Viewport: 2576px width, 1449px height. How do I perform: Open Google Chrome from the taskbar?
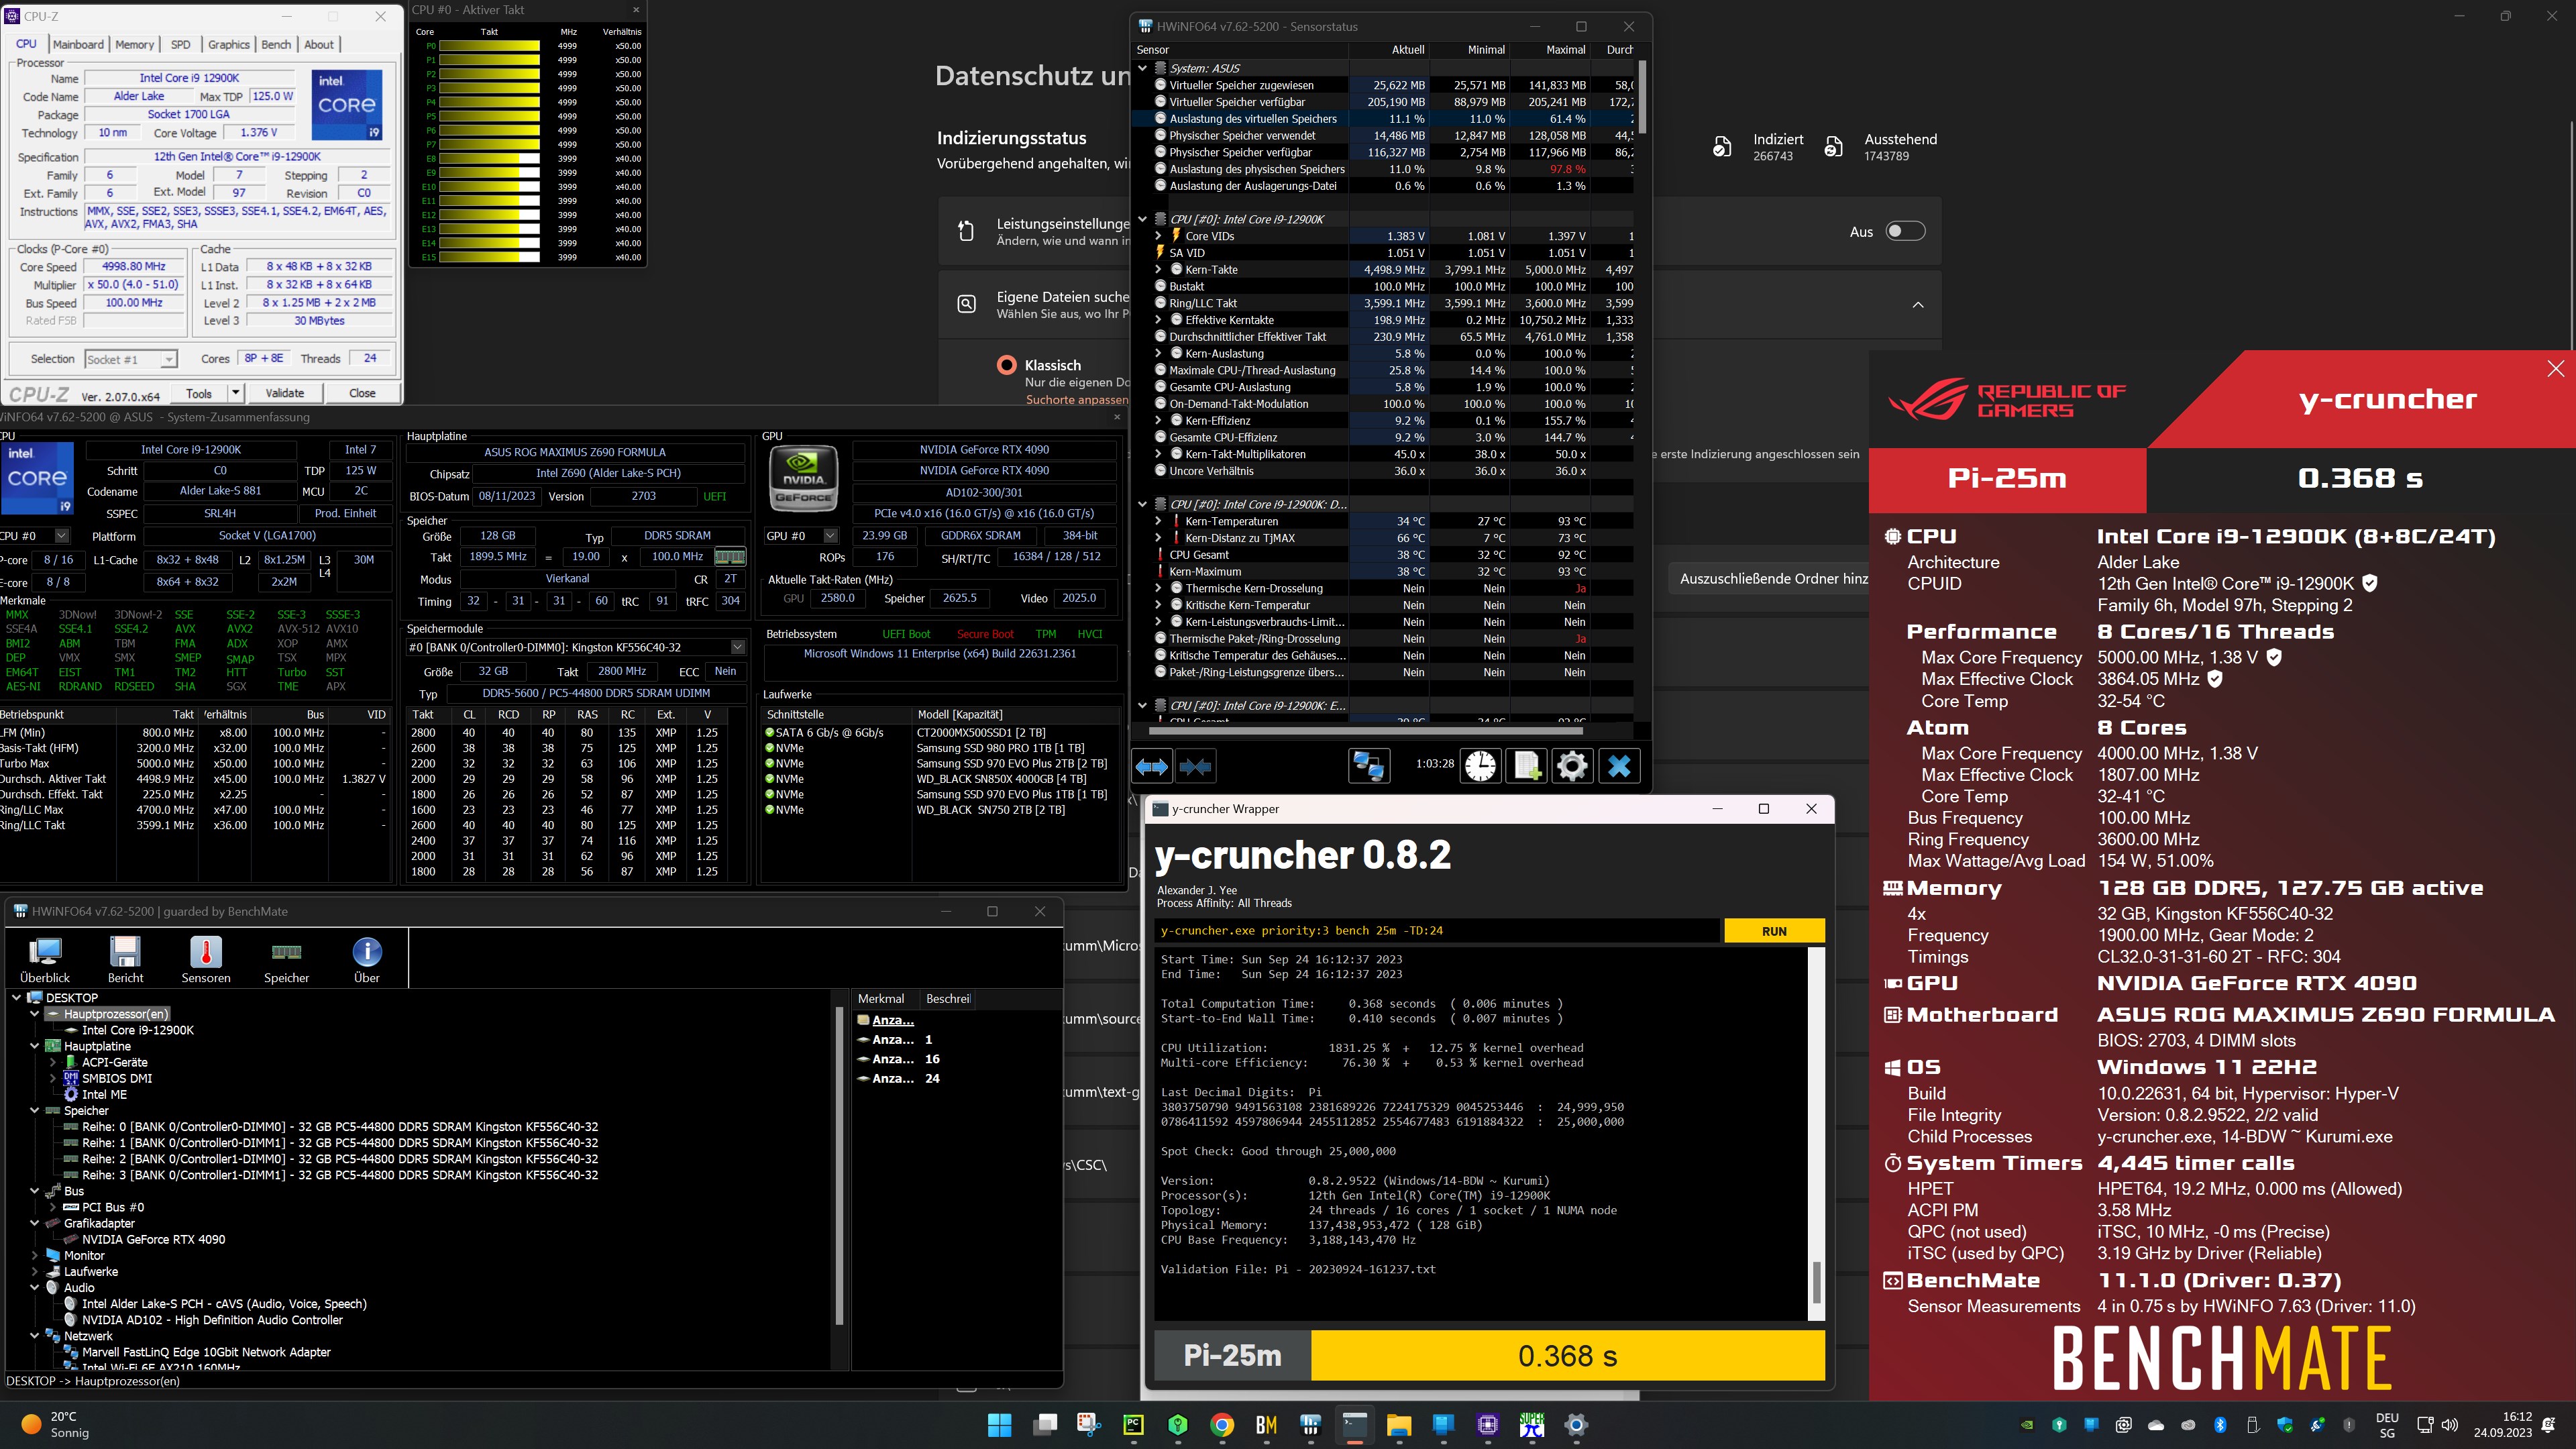[1222, 1425]
